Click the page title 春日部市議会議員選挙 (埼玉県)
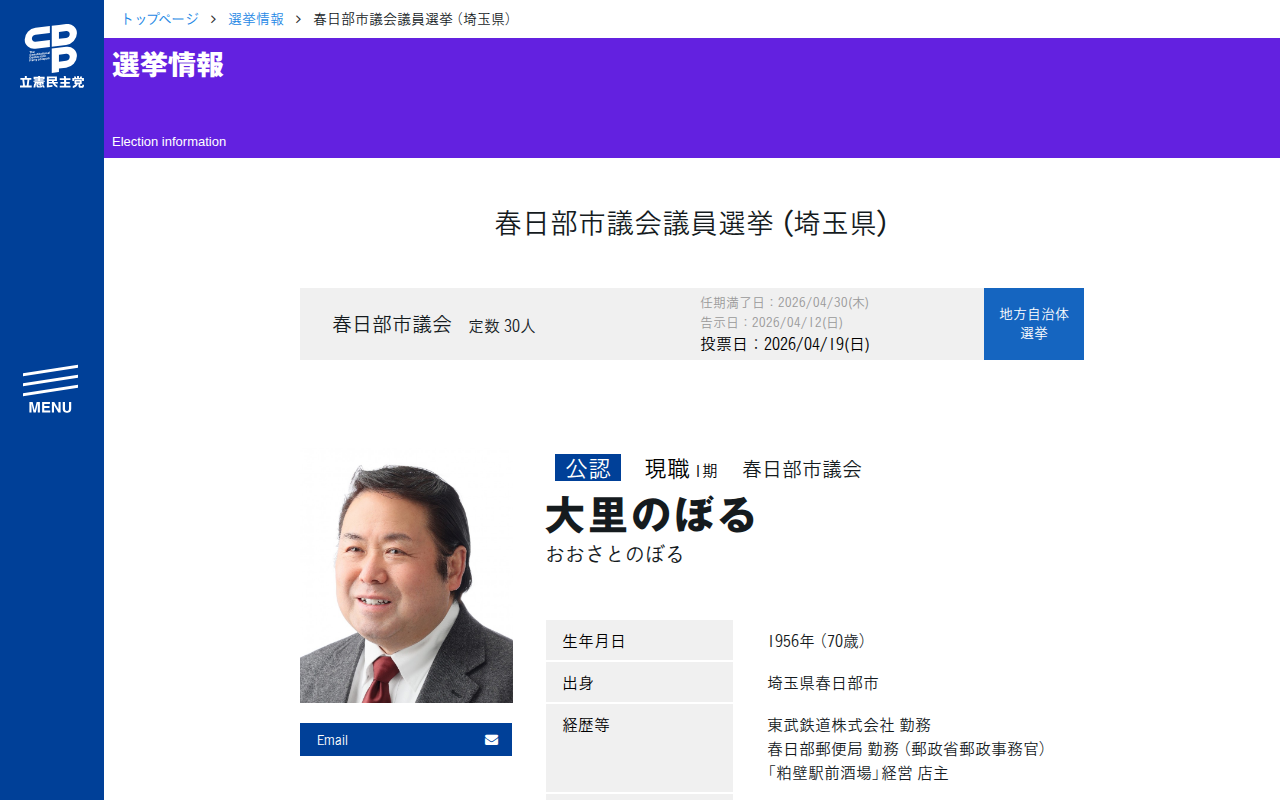The height and width of the screenshot is (800, 1280). click(x=692, y=223)
